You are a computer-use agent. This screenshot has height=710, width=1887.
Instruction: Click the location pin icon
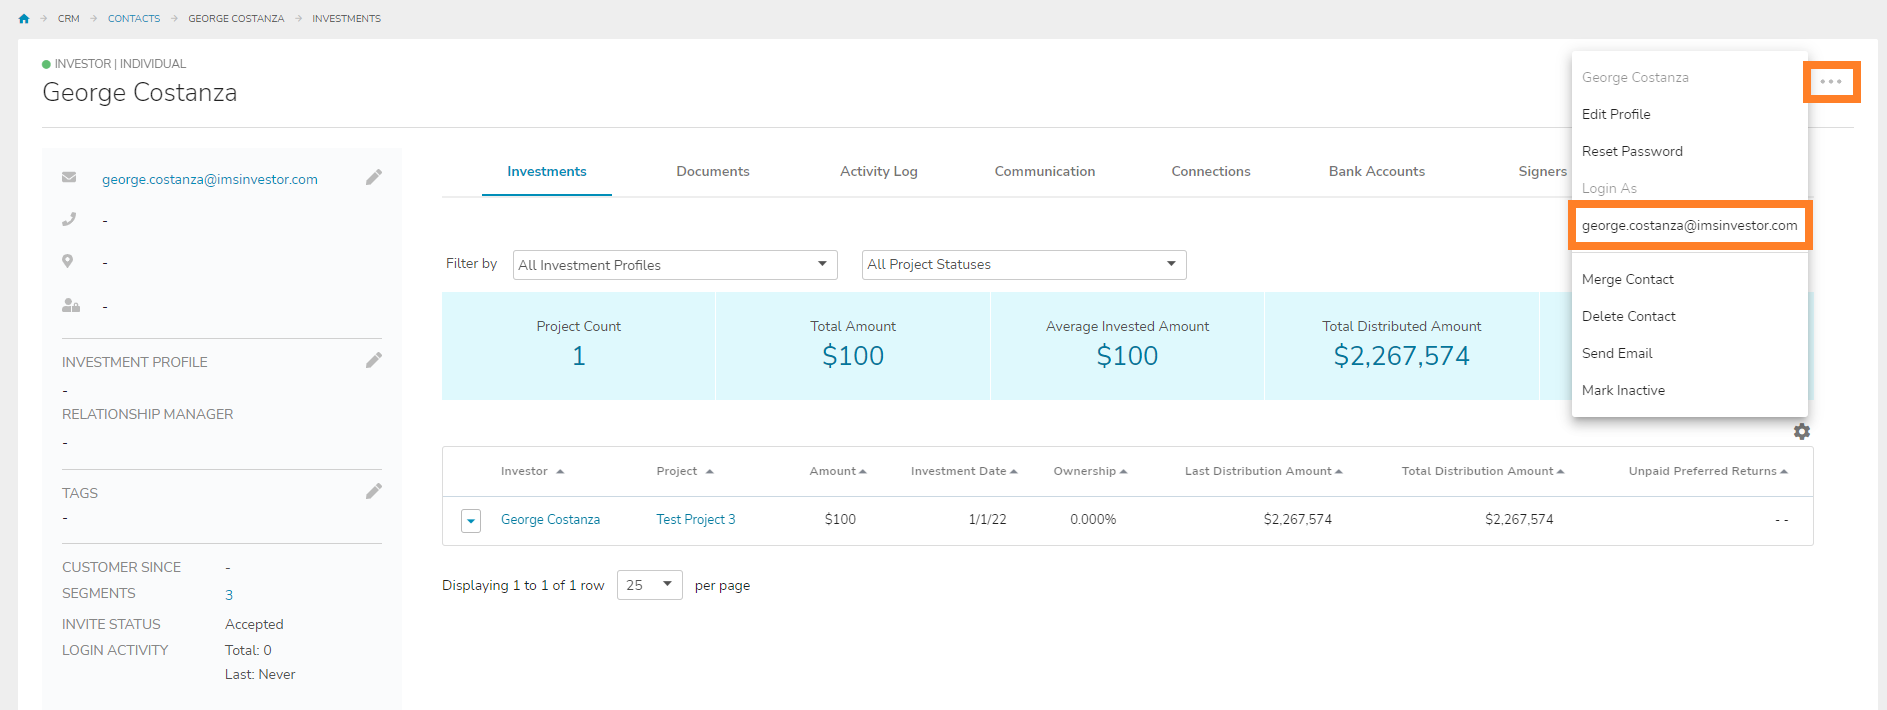[68, 261]
